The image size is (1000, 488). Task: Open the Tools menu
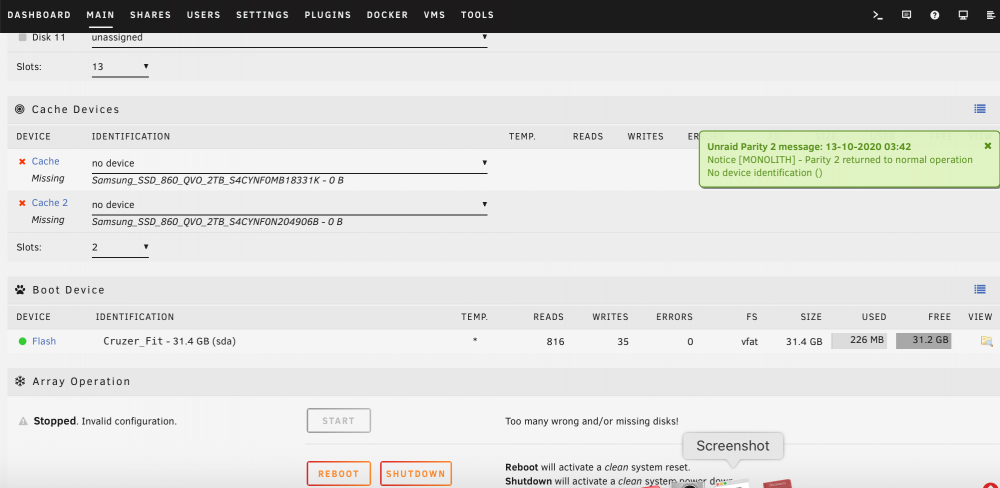477,15
